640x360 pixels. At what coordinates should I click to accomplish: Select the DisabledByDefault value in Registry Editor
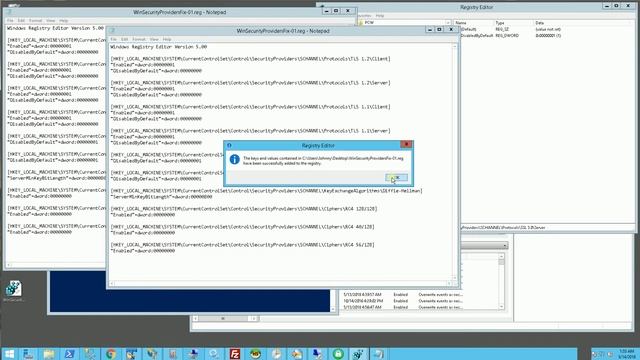[477, 36]
